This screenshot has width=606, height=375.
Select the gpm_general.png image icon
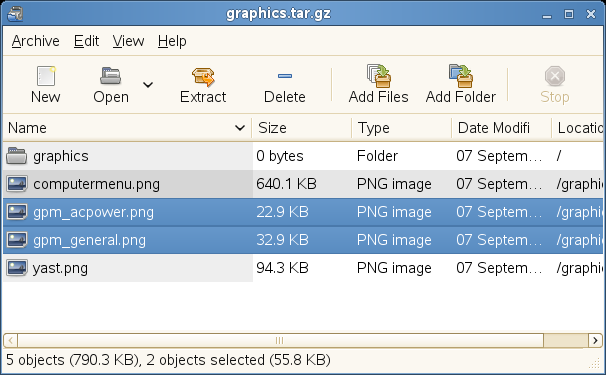(x=17, y=240)
